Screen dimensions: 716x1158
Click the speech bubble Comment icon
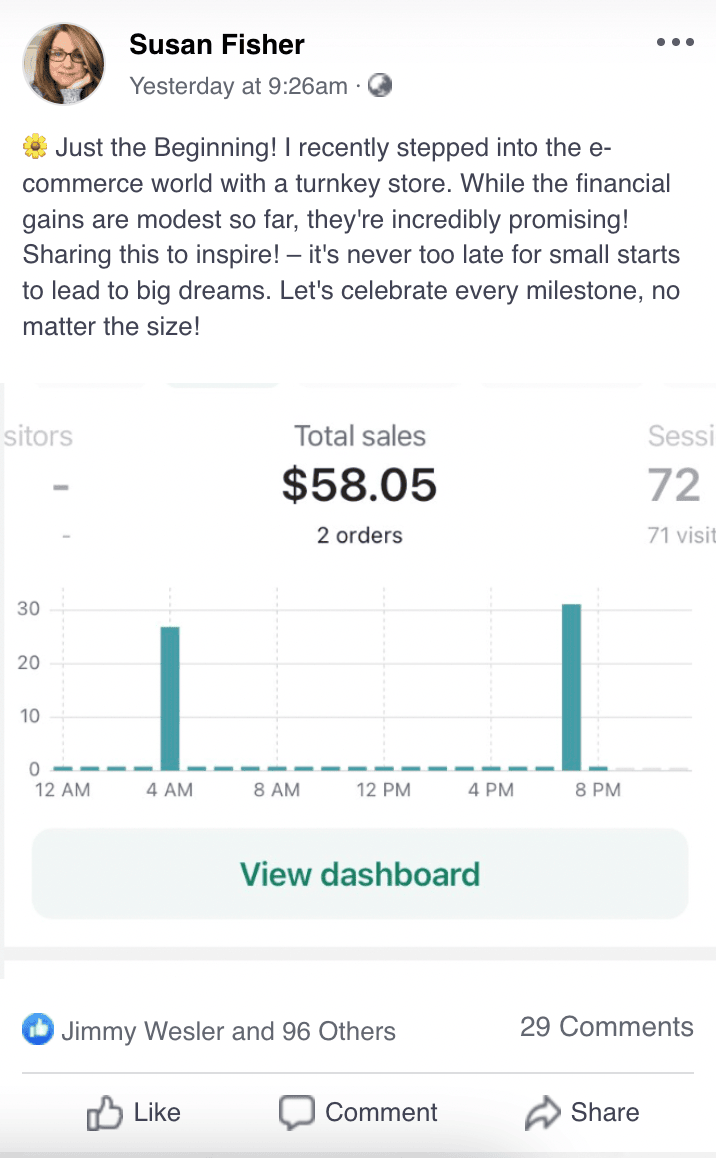tap(296, 1113)
